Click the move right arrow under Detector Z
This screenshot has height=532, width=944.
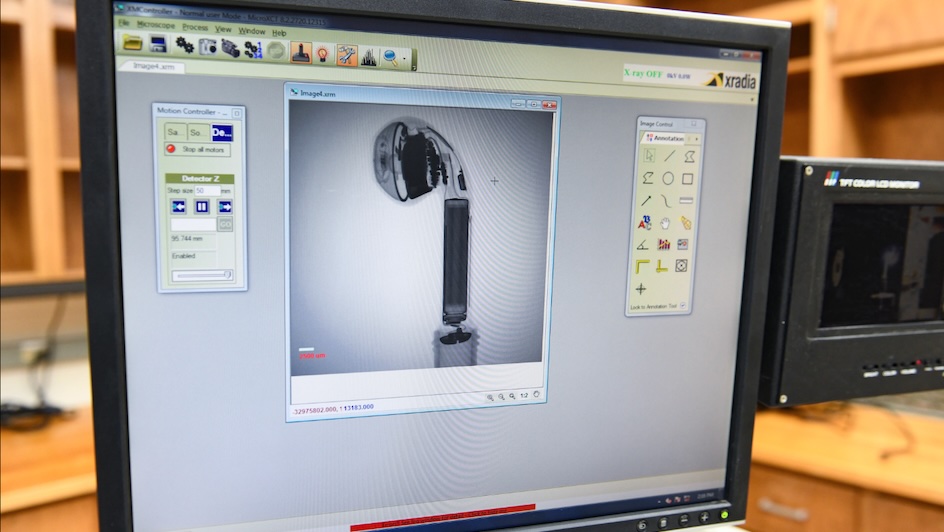point(225,207)
